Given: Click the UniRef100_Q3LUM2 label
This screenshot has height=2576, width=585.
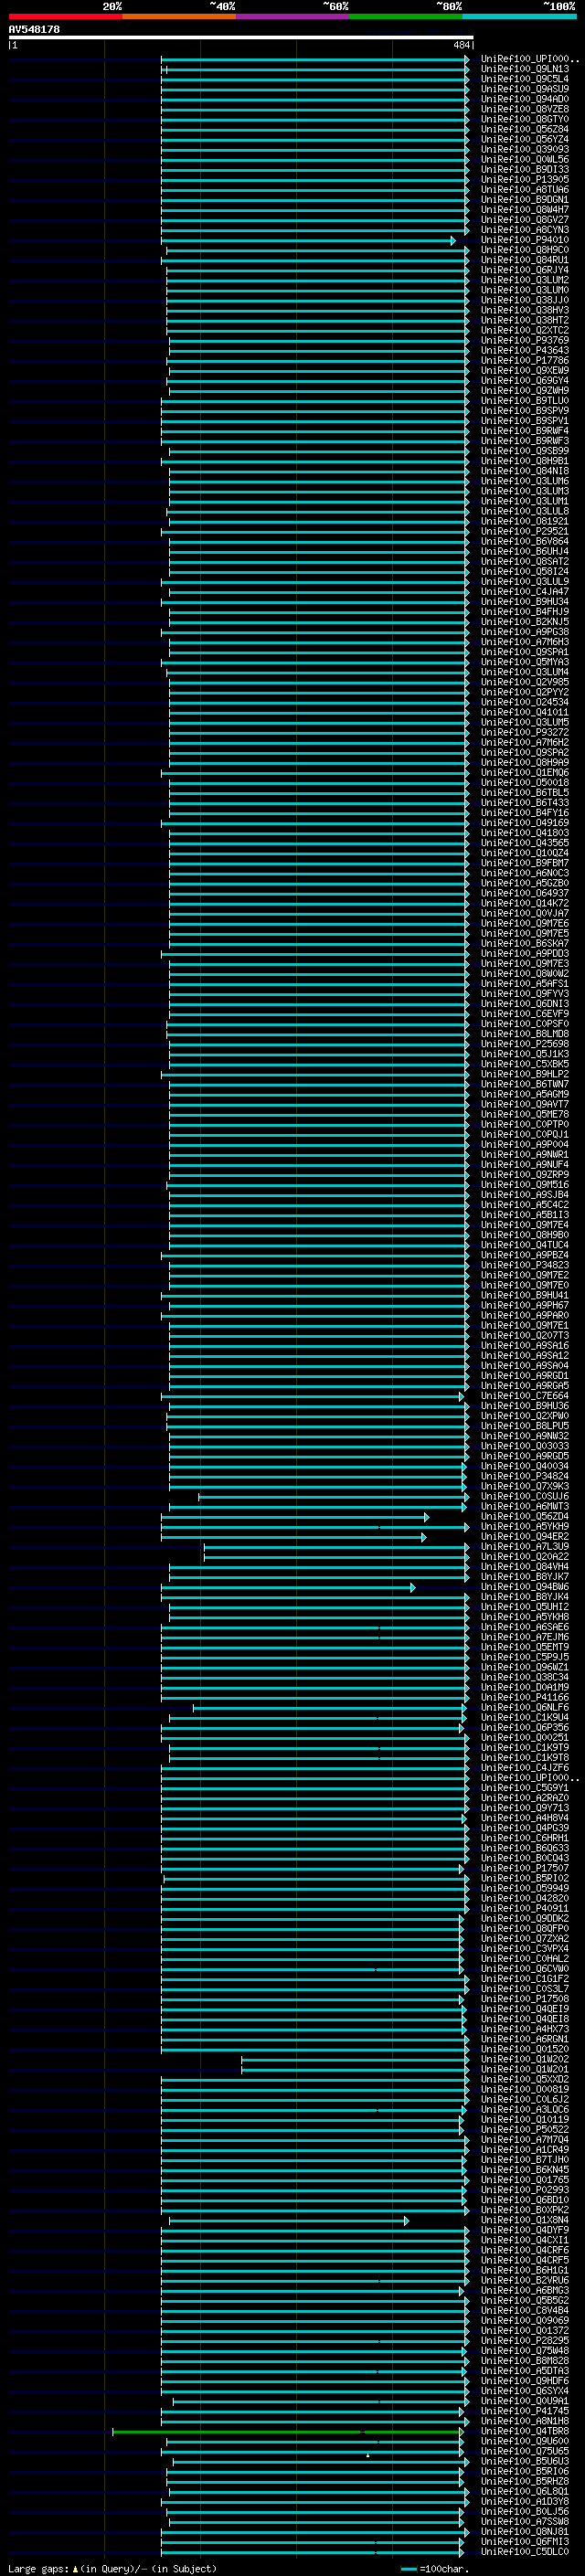Looking at the screenshot, I should [524, 280].
